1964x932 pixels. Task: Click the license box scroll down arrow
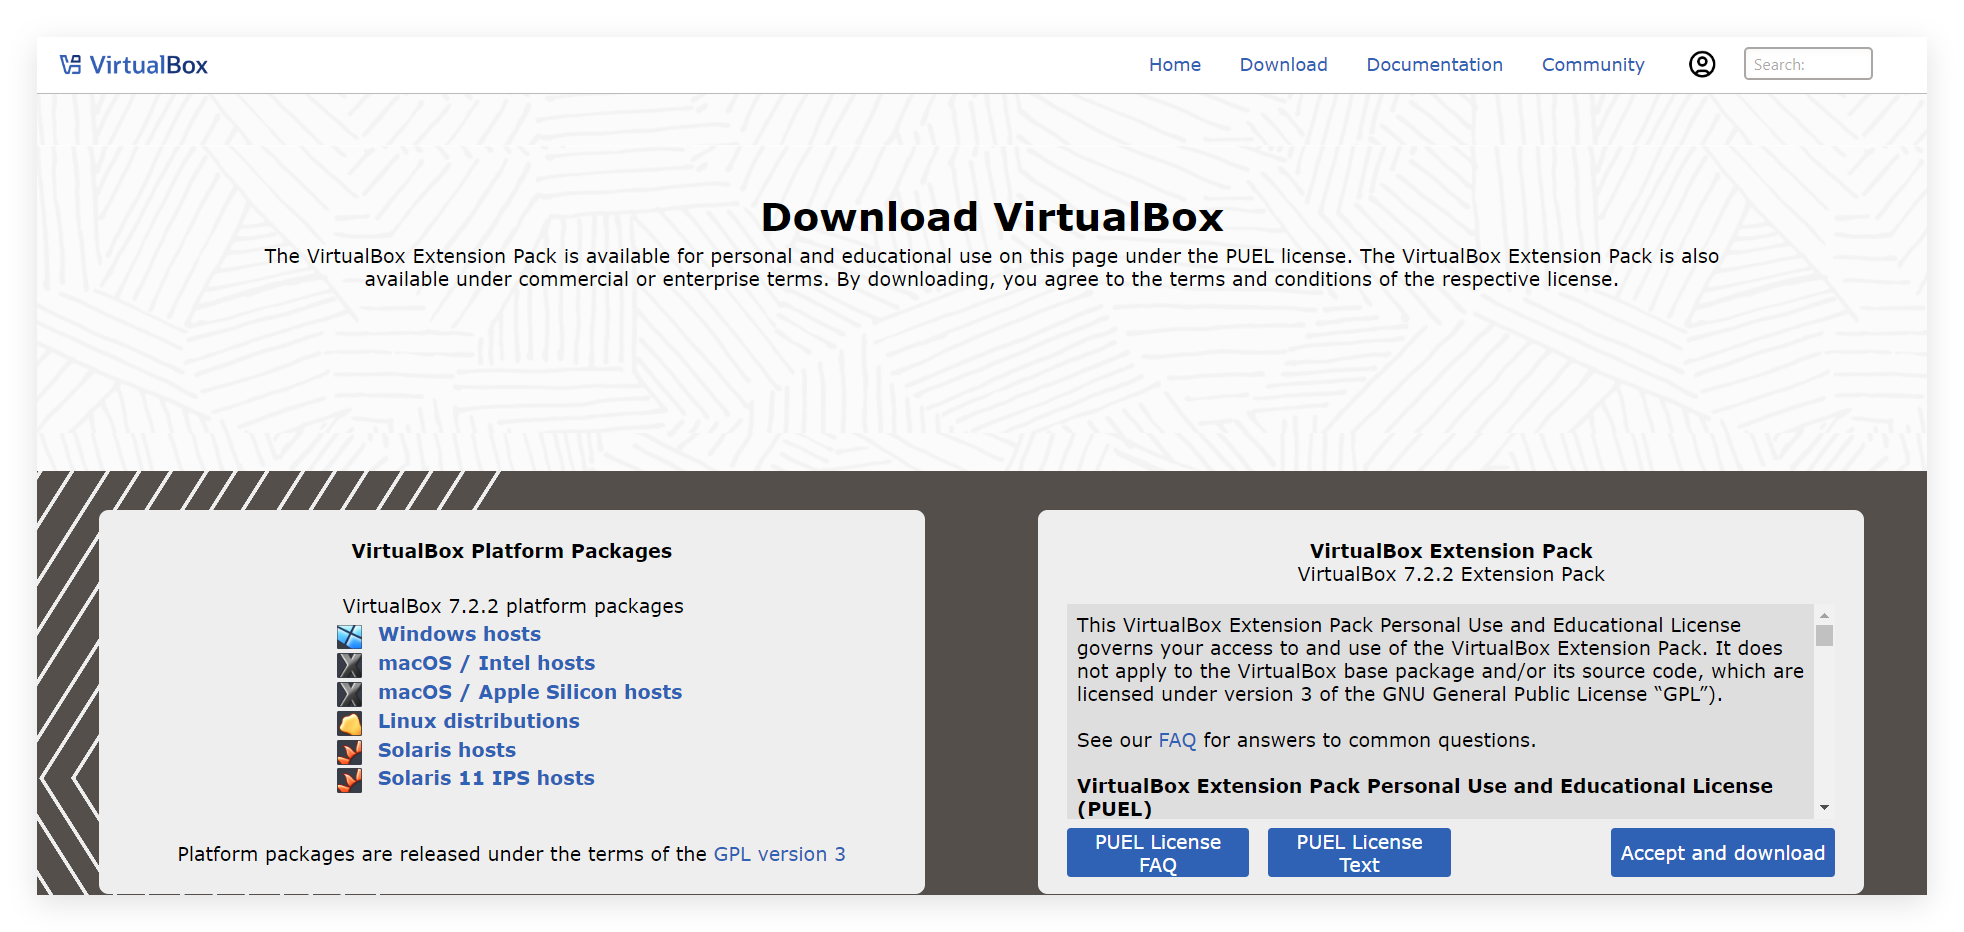pos(1824,808)
